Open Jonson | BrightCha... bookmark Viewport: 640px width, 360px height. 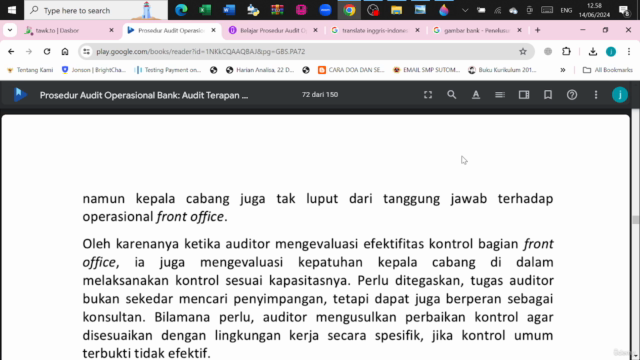click(93, 70)
